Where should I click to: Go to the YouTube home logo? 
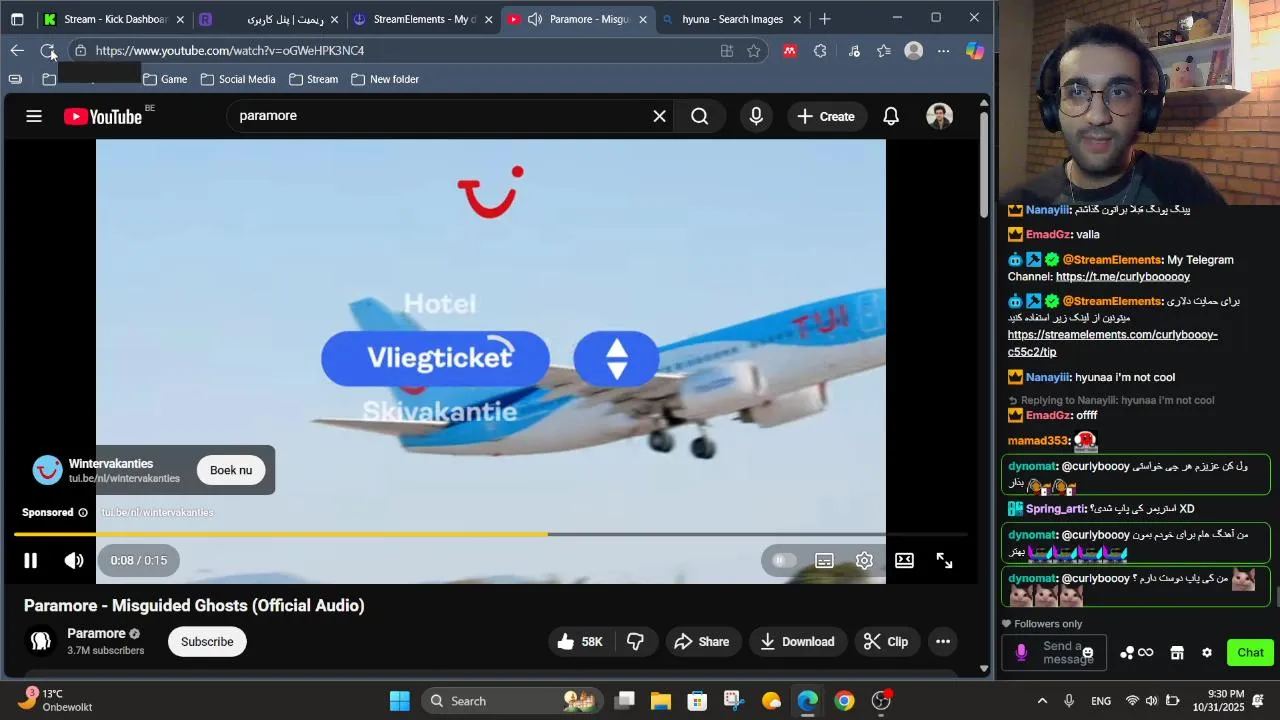click(x=103, y=117)
